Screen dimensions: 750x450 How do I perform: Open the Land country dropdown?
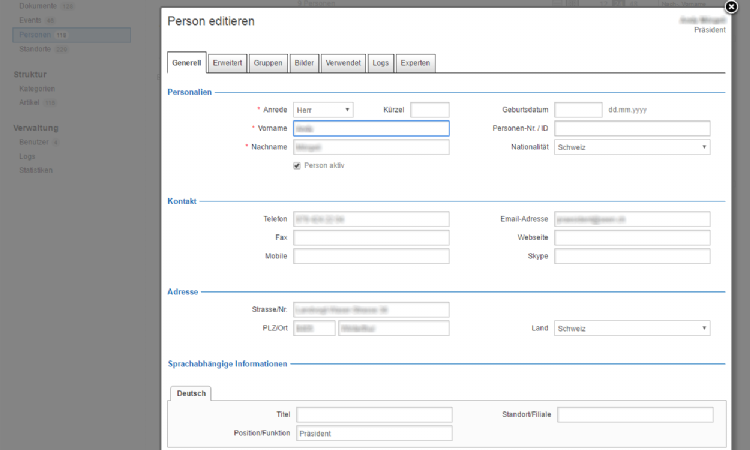coord(632,328)
